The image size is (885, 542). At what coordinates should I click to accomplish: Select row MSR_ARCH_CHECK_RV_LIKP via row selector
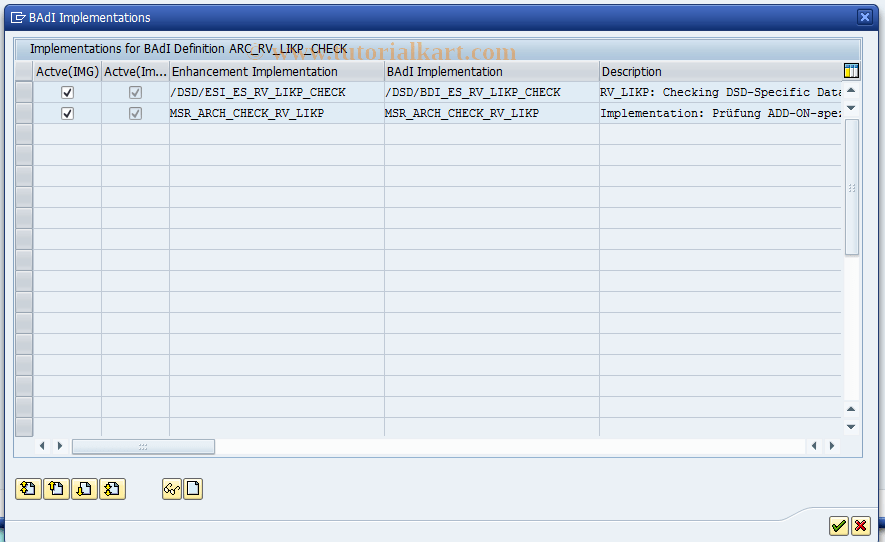pyautogui.click(x=24, y=113)
